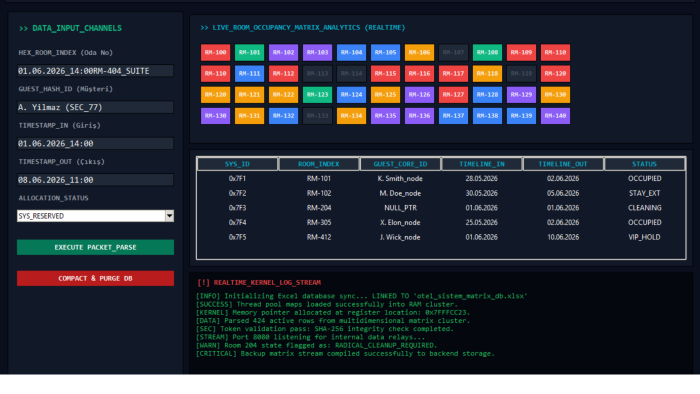Select the table row with ID 0x7F1
700x394 pixels.
click(441, 178)
